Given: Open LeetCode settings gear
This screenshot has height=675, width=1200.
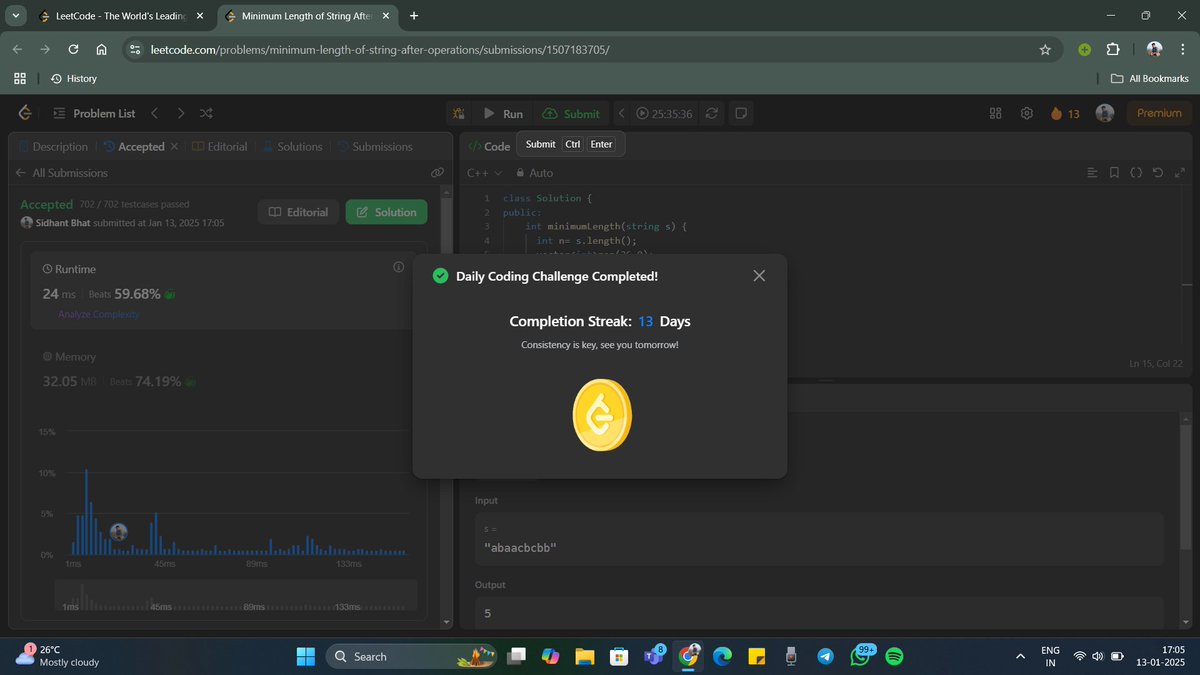Looking at the screenshot, I should pos(1026,113).
